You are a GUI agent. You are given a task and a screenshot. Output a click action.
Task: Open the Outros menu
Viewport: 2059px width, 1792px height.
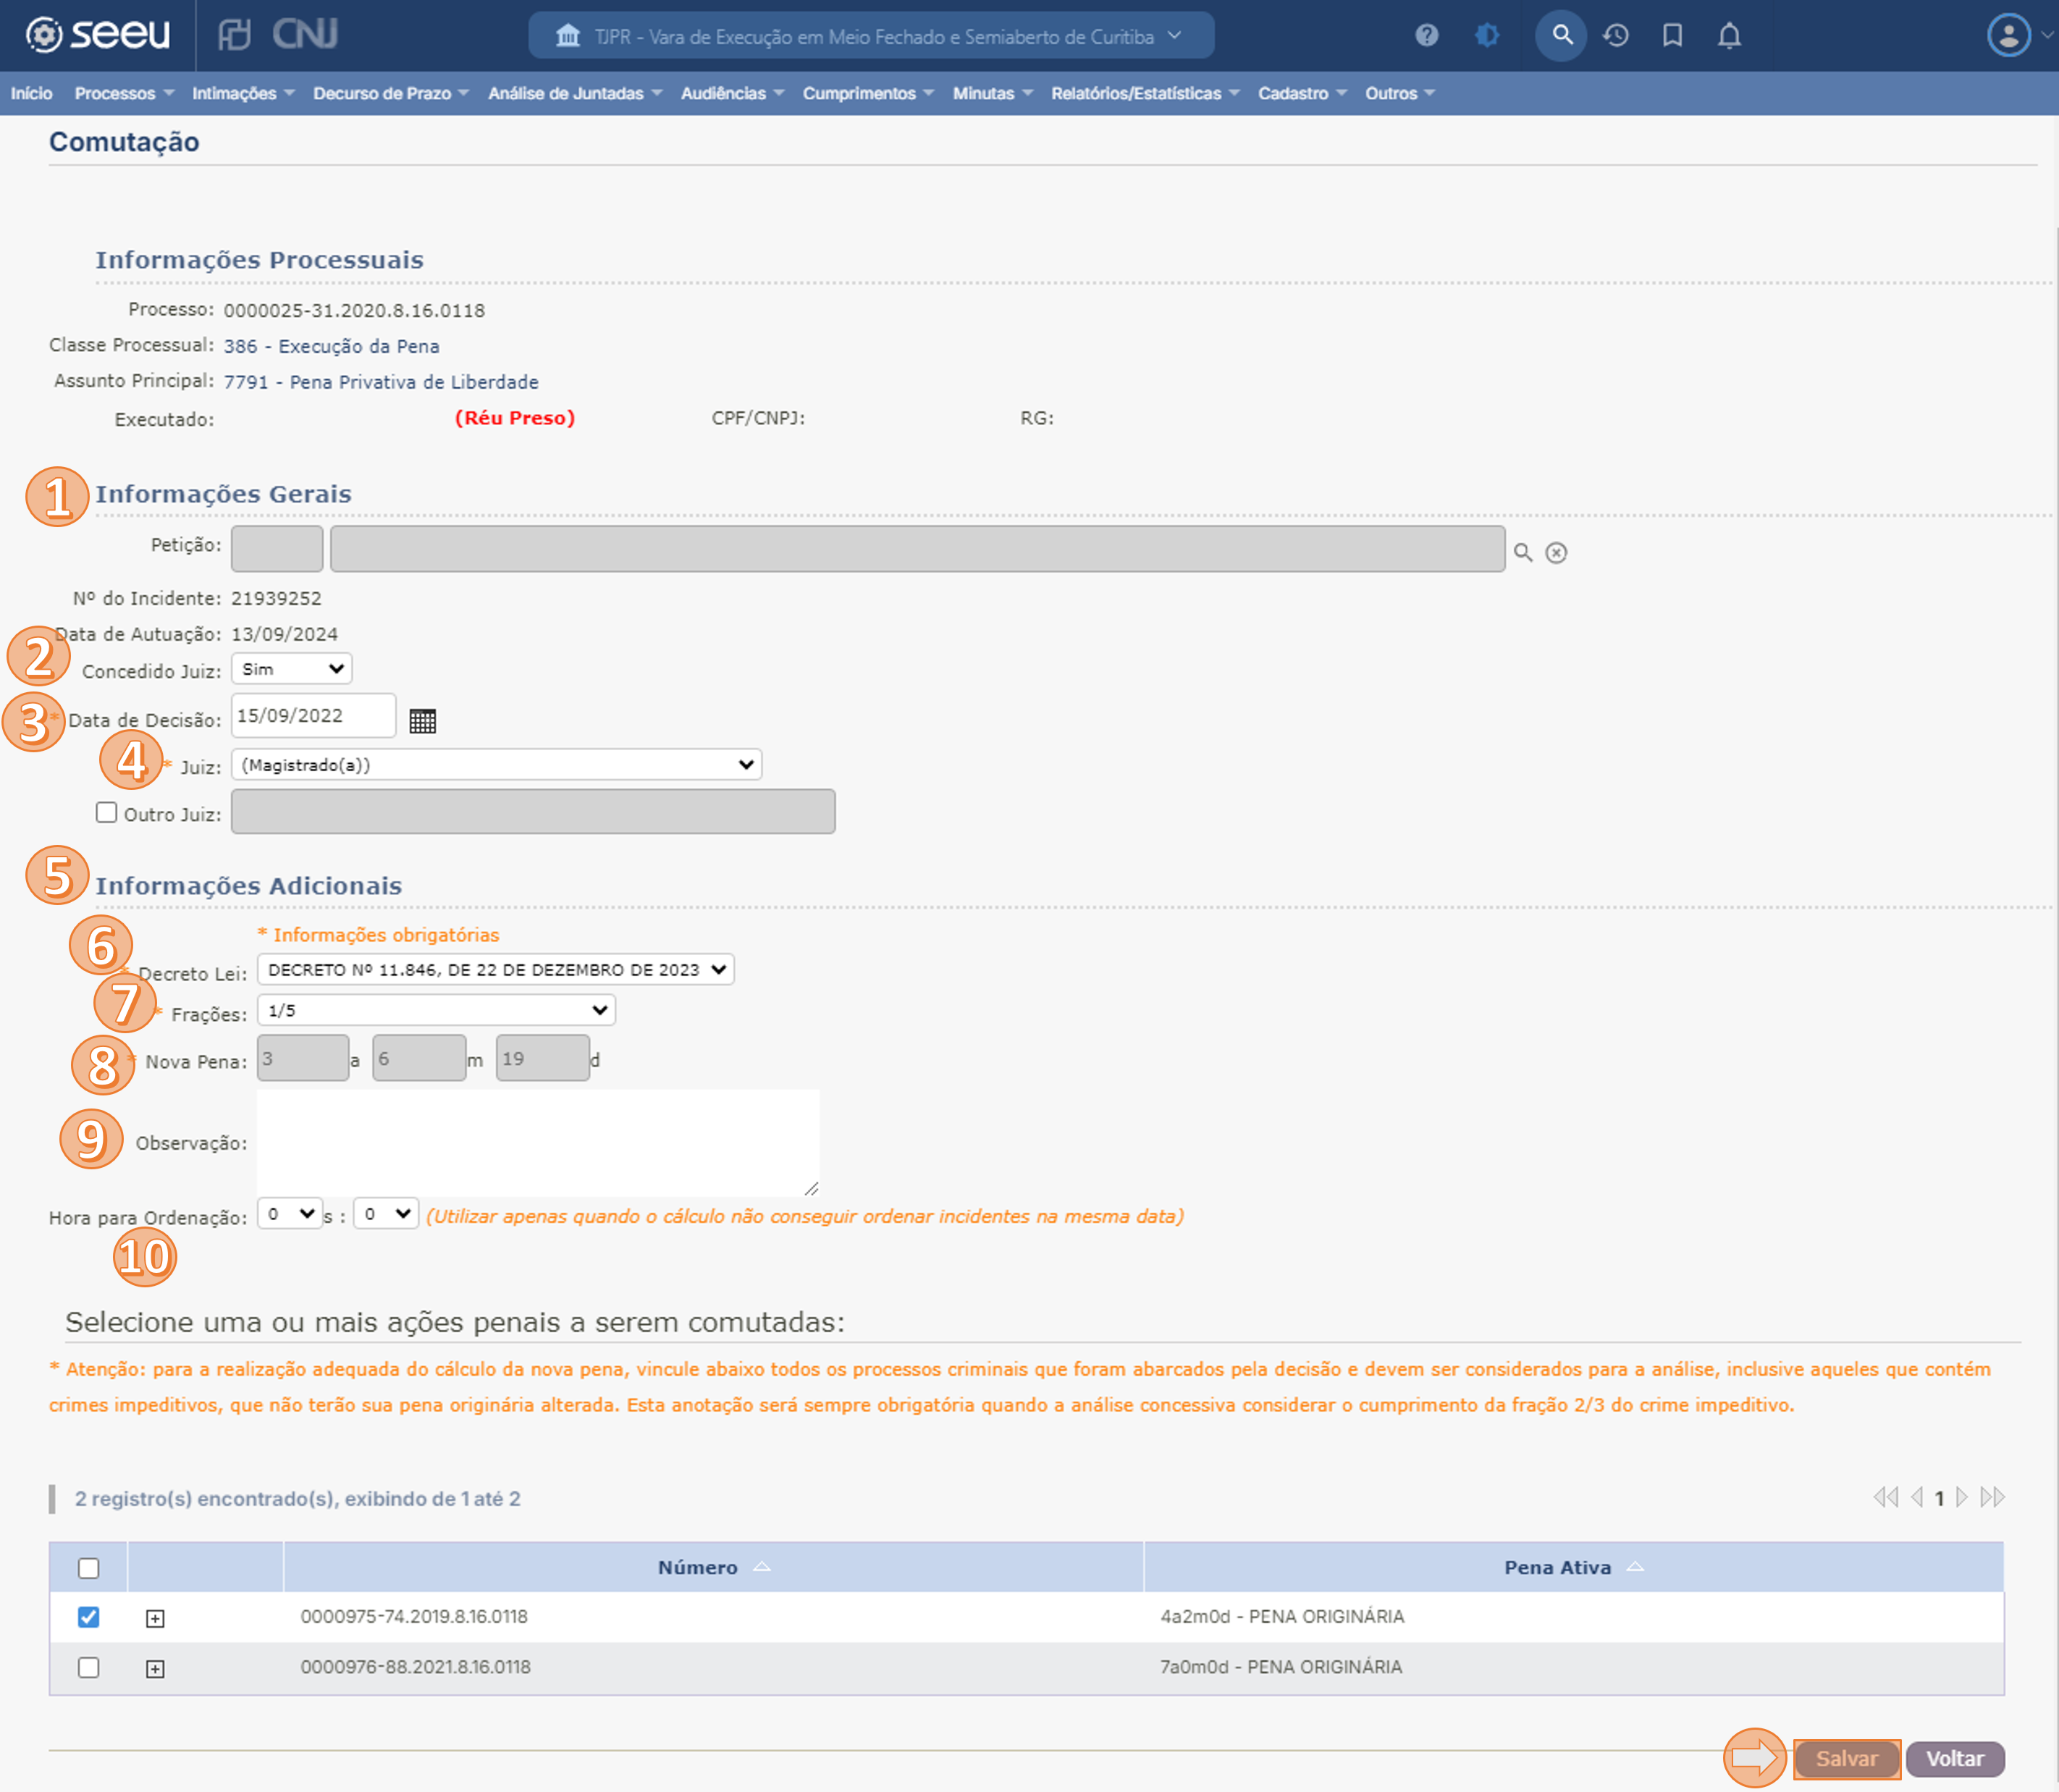pos(1400,93)
